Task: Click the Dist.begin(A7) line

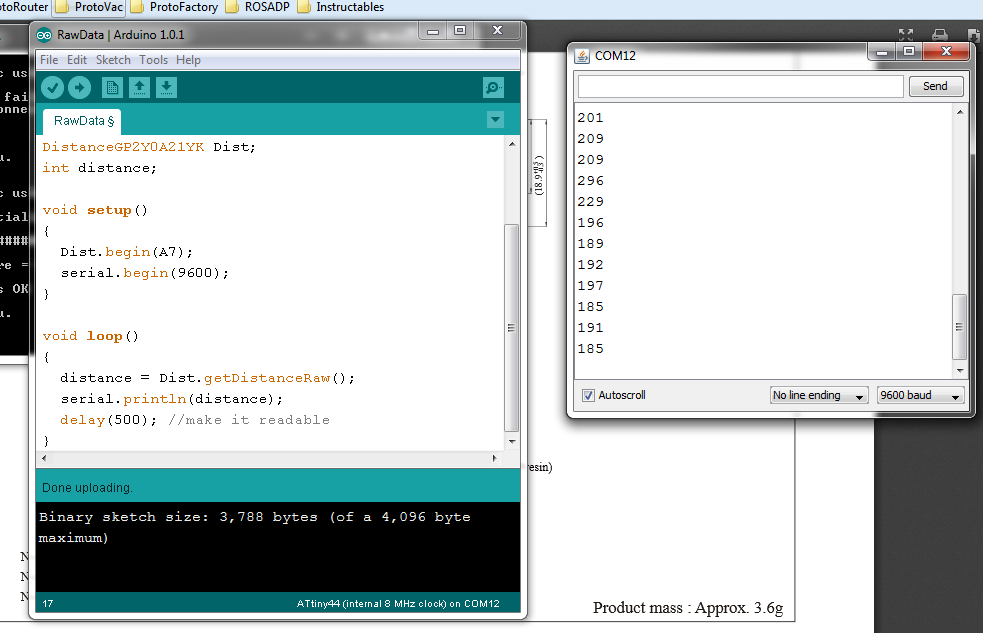Action: coord(127,252)
